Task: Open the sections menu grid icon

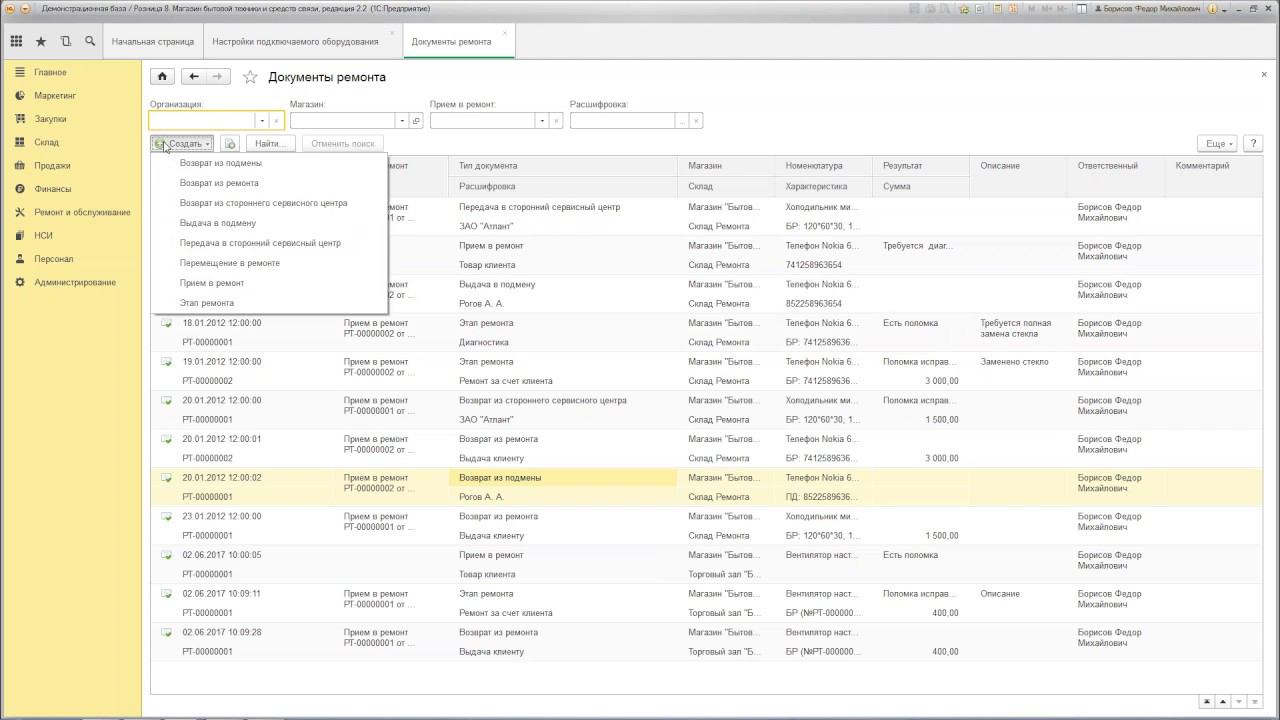Action: coord(16,42)
